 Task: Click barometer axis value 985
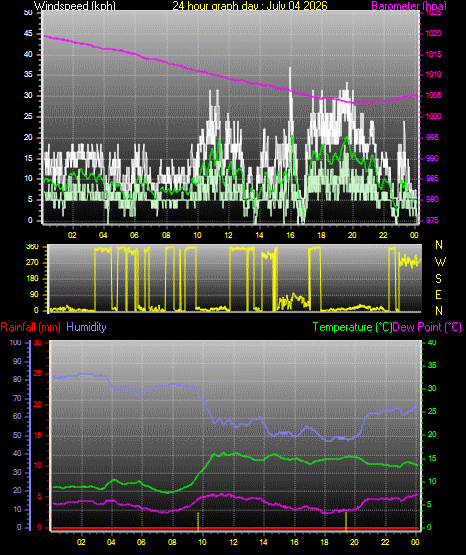point(432,178)
